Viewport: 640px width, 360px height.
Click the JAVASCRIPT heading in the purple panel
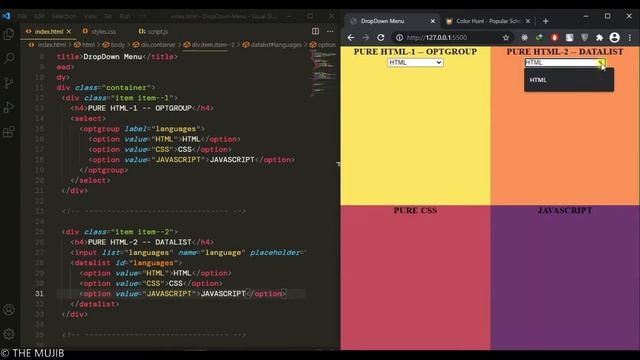(565, 211)
